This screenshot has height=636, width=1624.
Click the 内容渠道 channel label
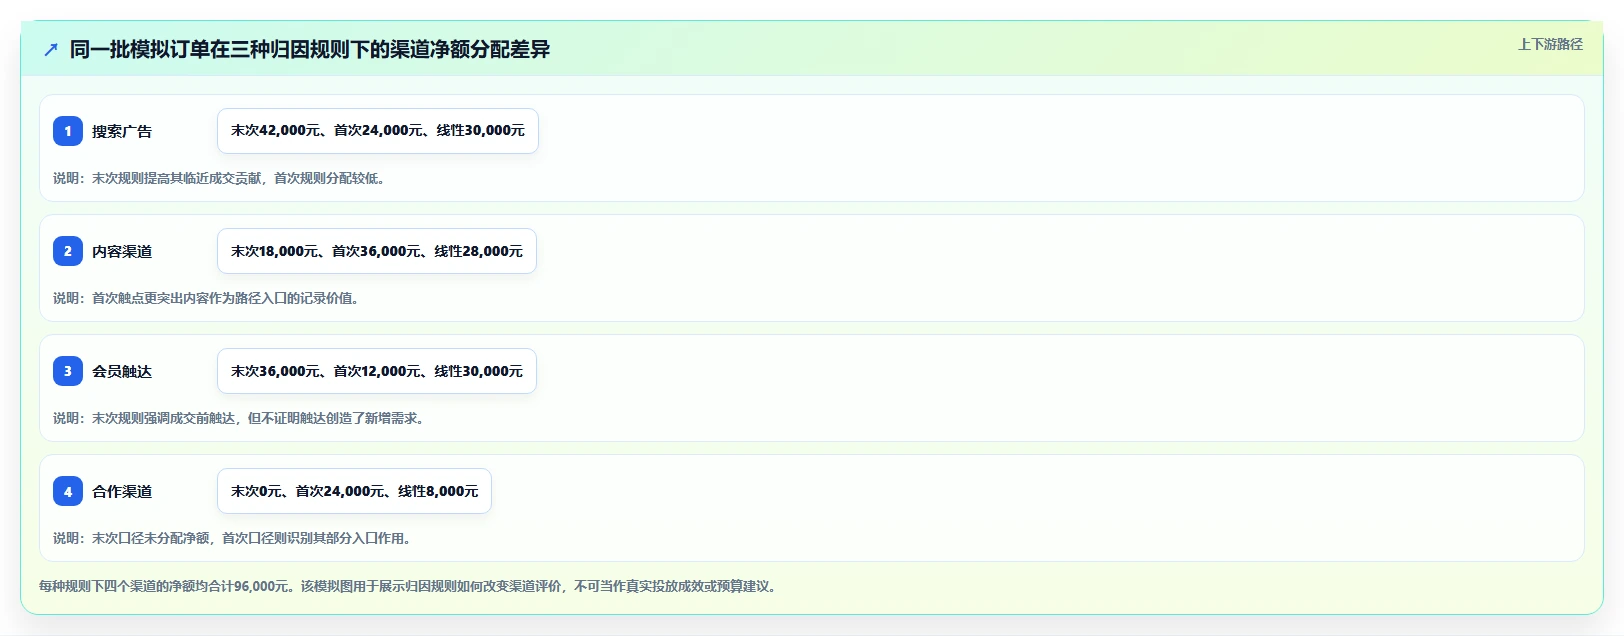122,251
